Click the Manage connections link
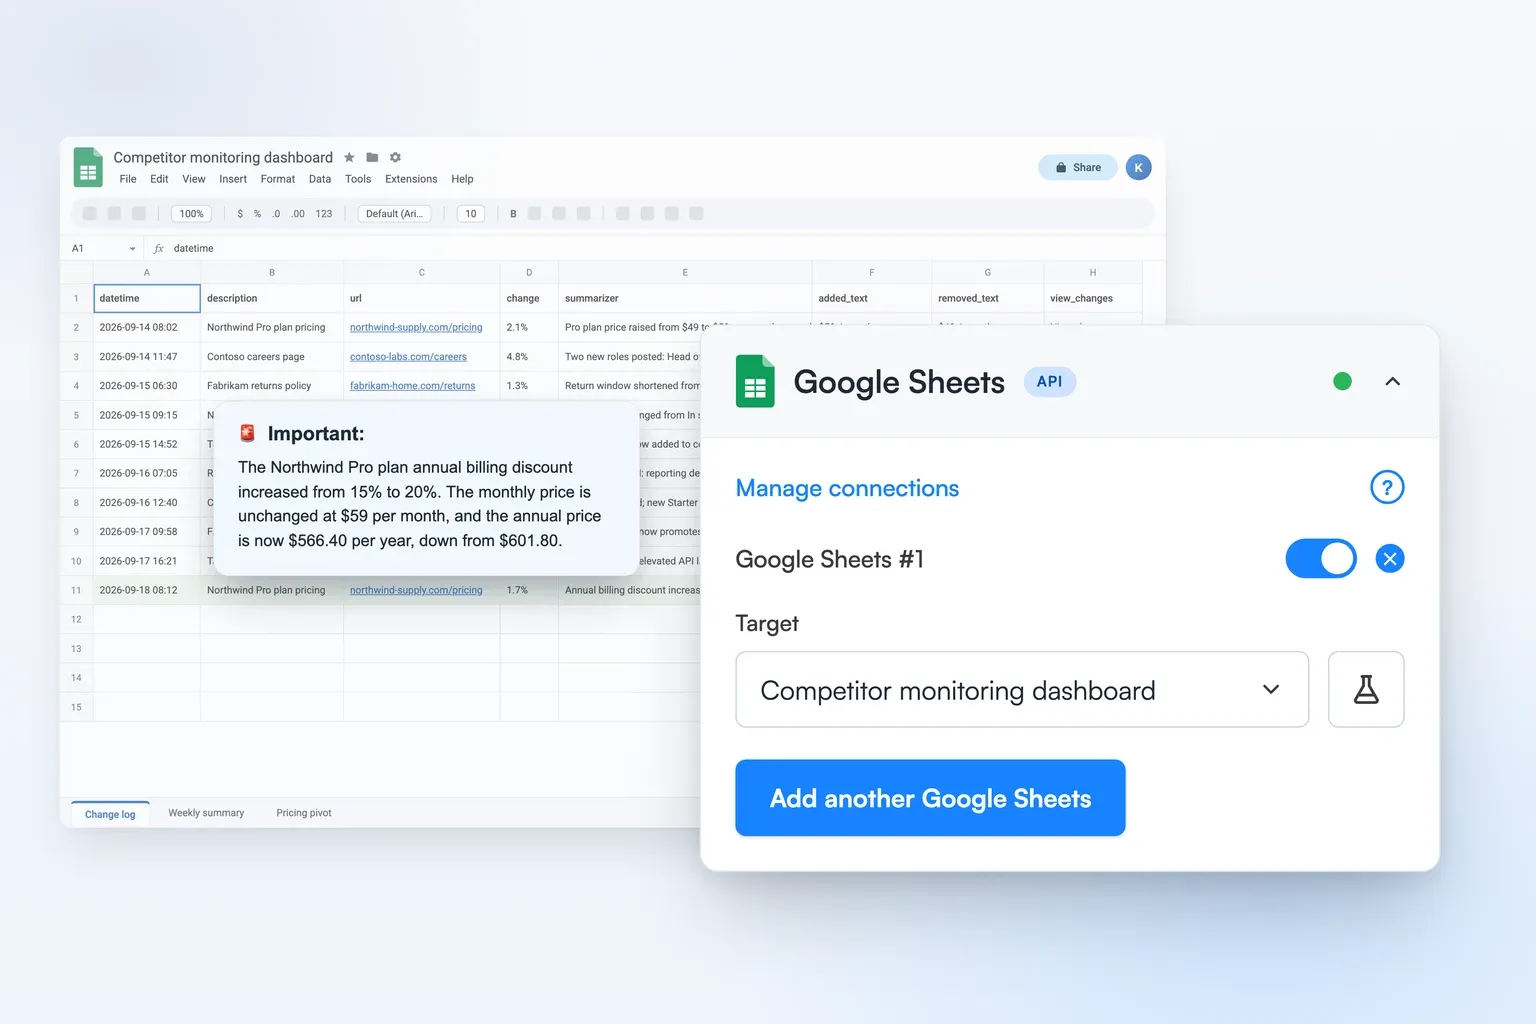 point(847,488)
